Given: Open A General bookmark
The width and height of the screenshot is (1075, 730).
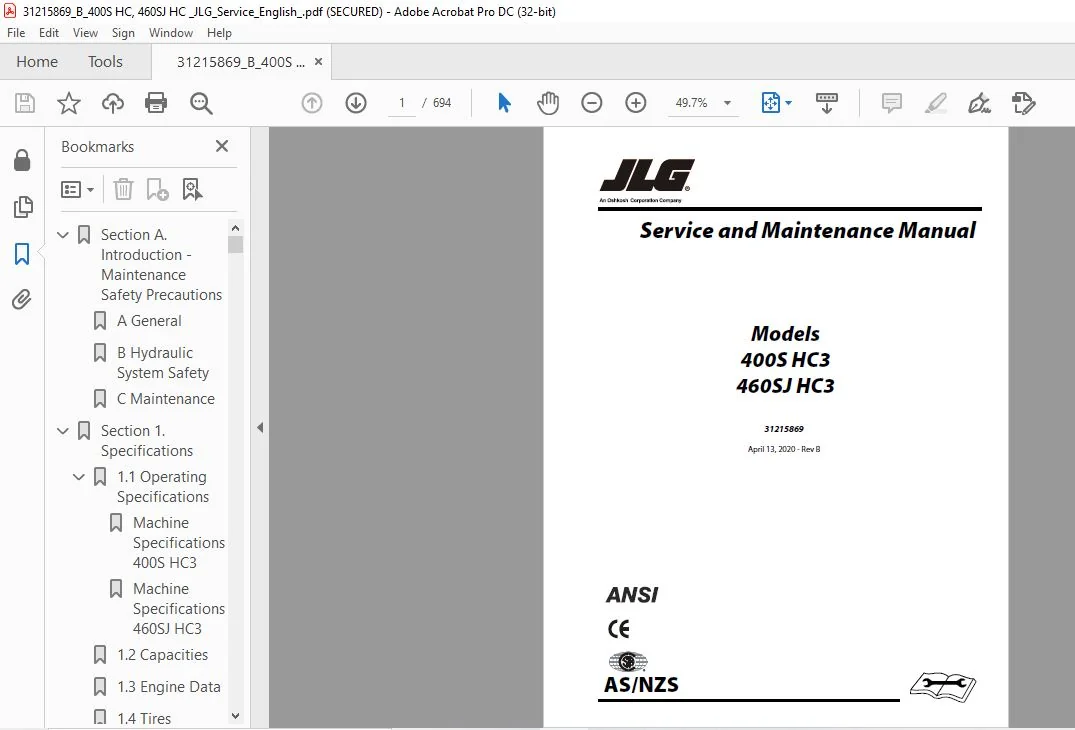Looking at the screenshot, I should 149,321.
